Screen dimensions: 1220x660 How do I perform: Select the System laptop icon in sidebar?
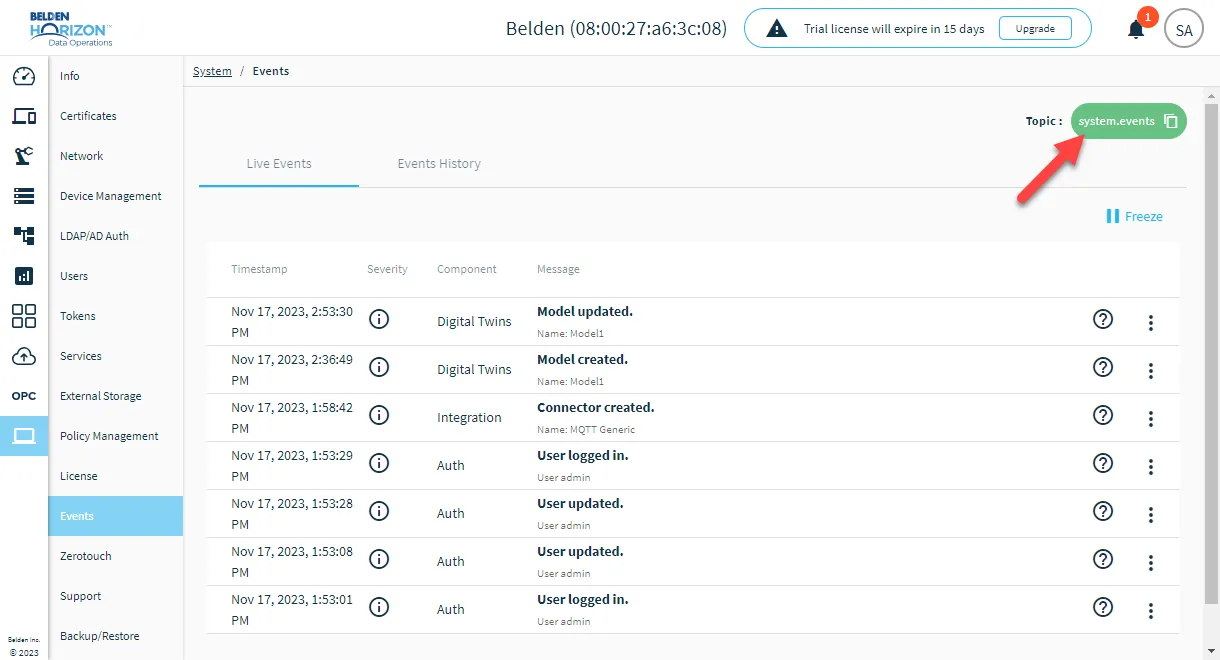(x=24, y=436)
